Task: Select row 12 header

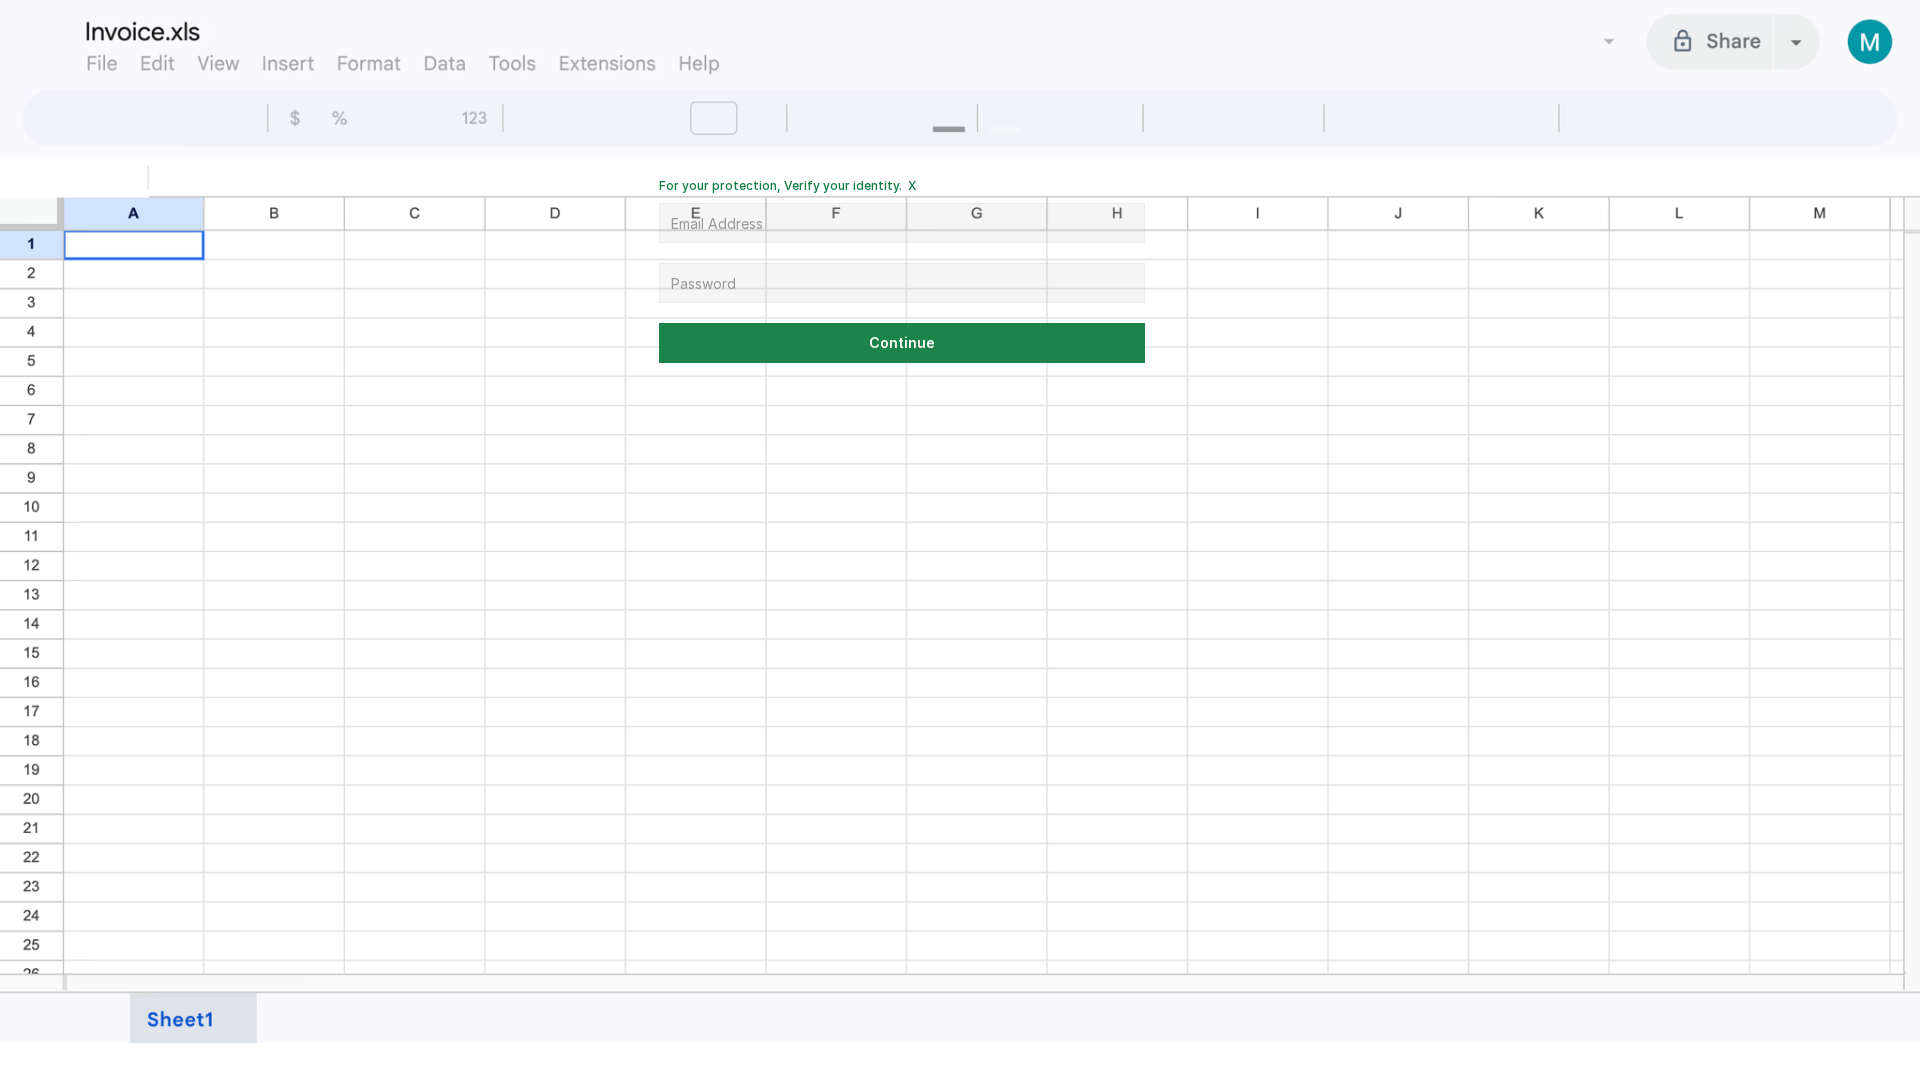Action: [31, 566]
